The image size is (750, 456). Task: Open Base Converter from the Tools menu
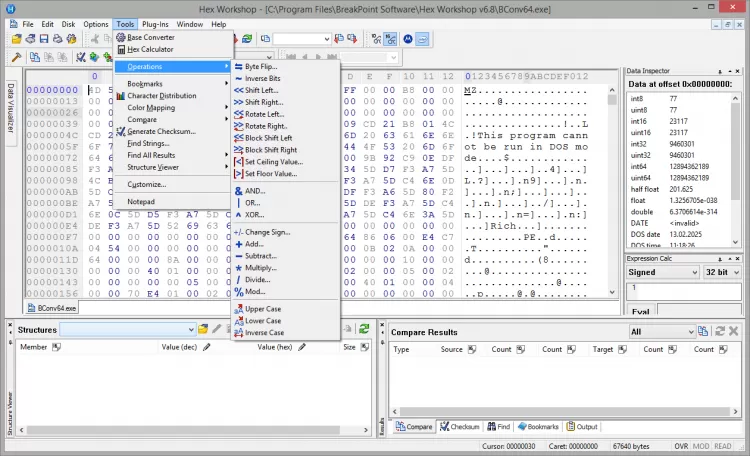click(x=150, y=37)
